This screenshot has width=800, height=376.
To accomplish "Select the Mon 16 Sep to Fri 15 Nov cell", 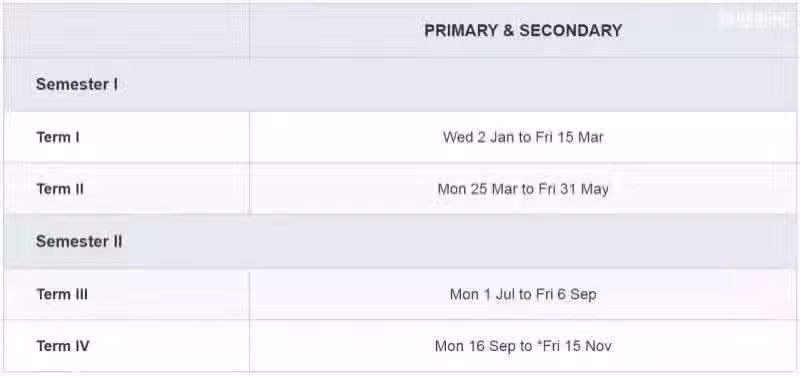I will 523,346.
